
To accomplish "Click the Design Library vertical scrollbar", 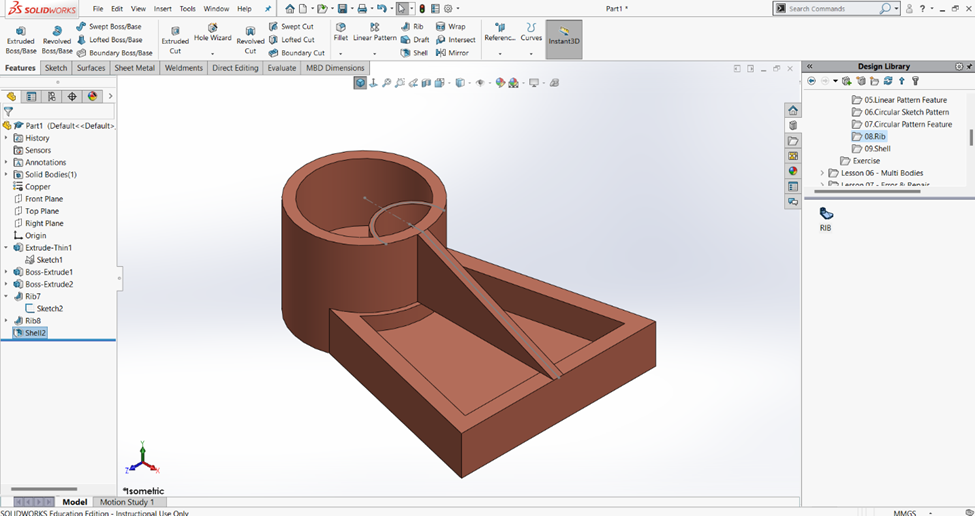I will (971, 137).
